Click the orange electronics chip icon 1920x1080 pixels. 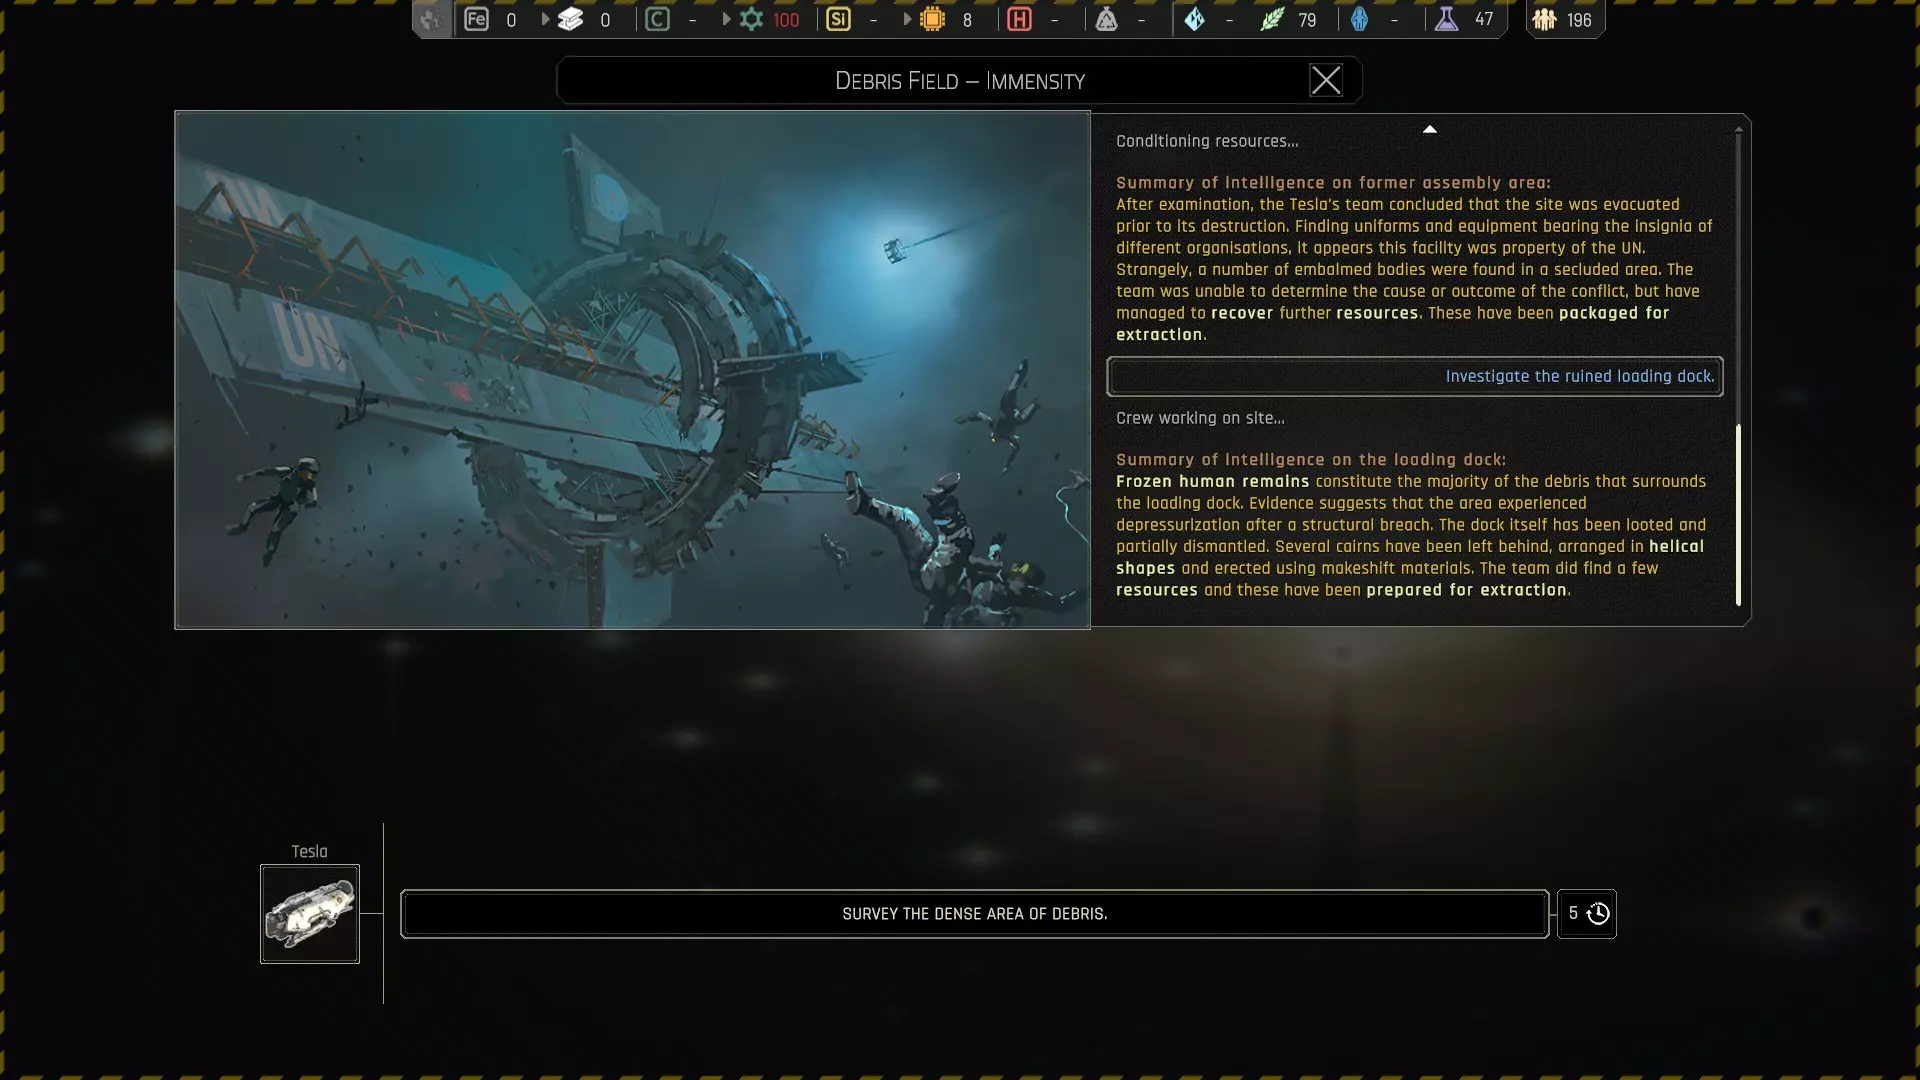pos(932,19)
